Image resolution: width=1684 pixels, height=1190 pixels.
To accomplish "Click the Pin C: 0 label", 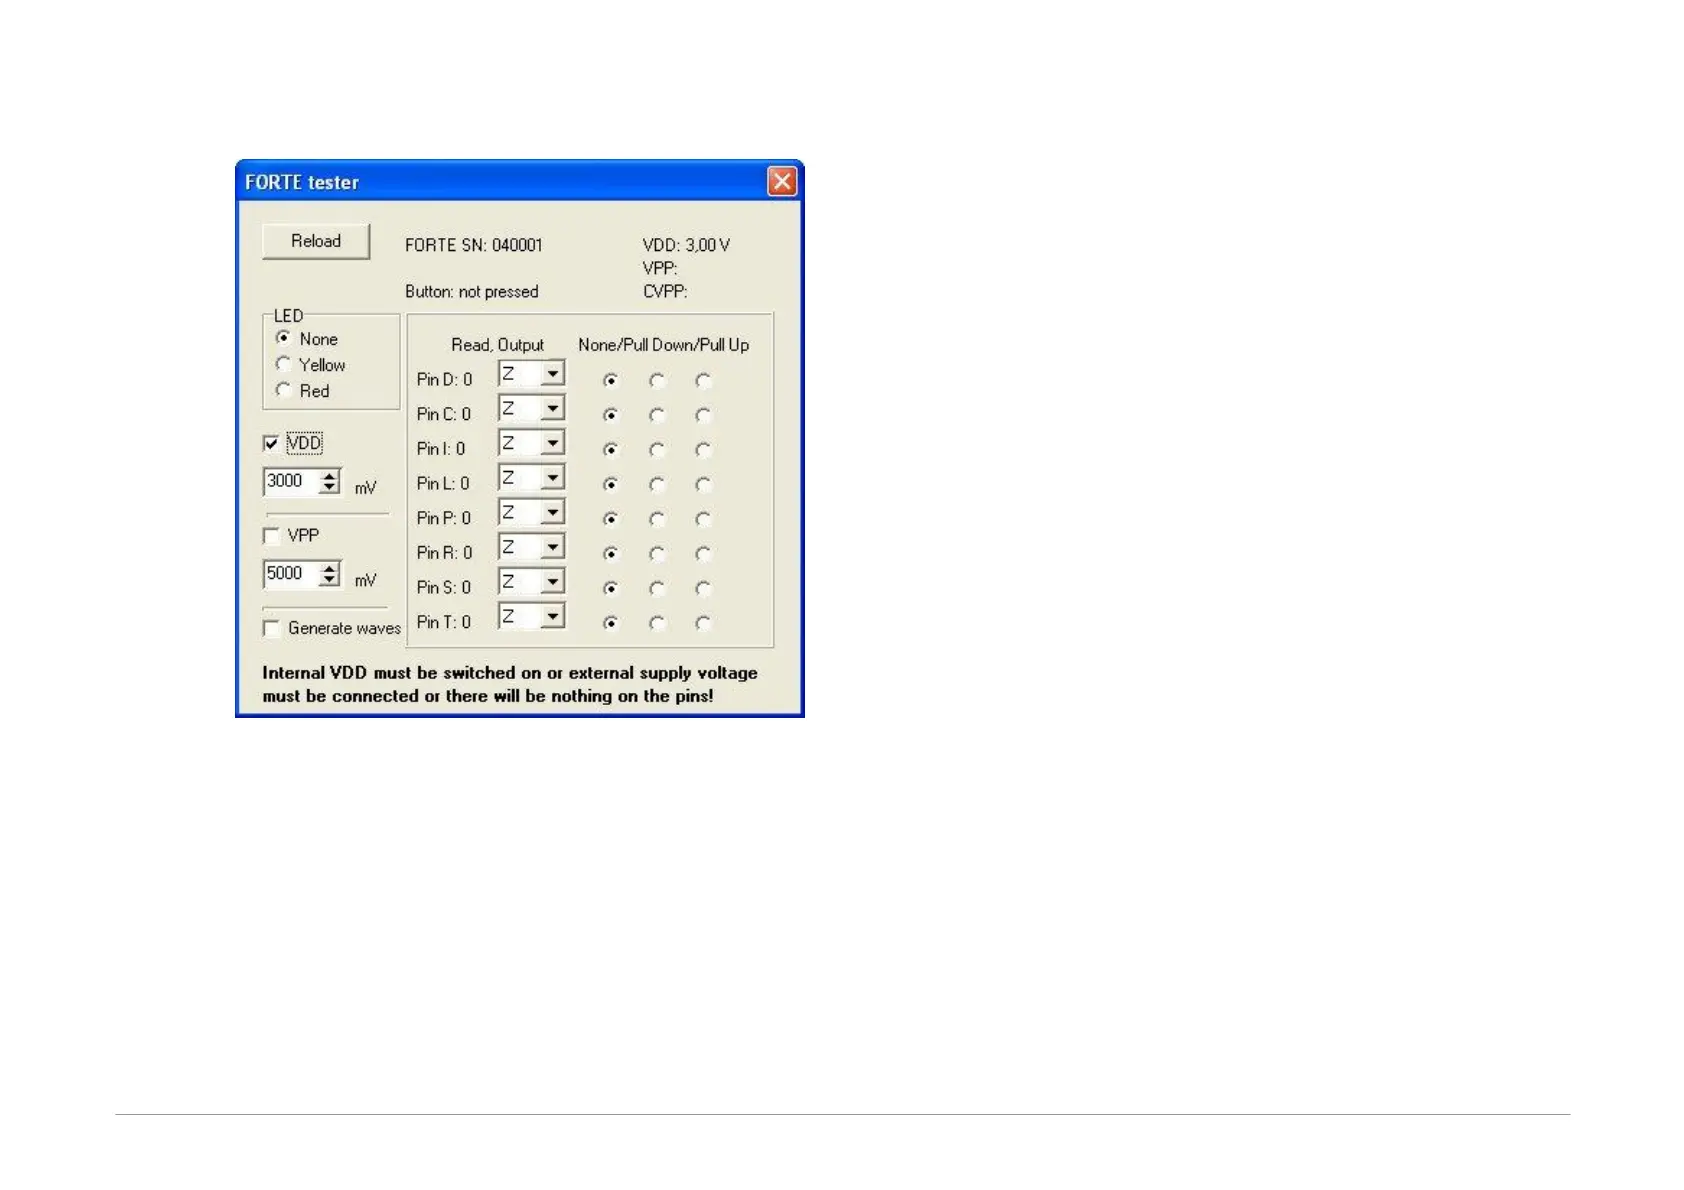I will (x=444, y=414).
